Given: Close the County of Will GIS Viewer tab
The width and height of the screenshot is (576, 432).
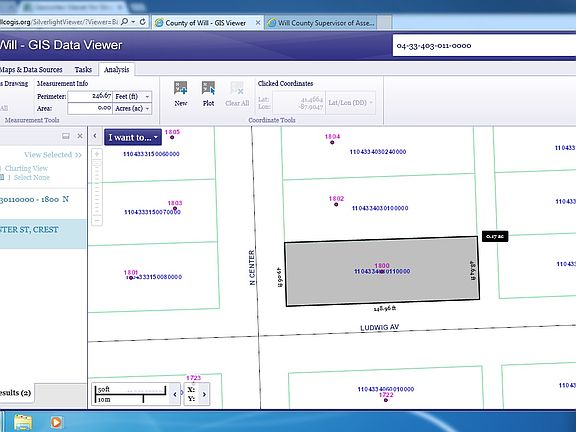Looking at the screenshot, I should 258,23.
